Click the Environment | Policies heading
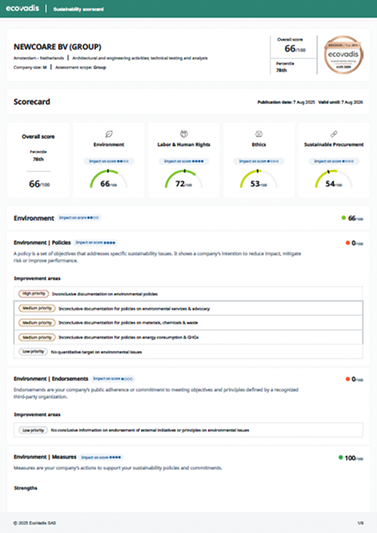Image resolution: width=377 pixels, height=533 pixels. pos(42,242)
